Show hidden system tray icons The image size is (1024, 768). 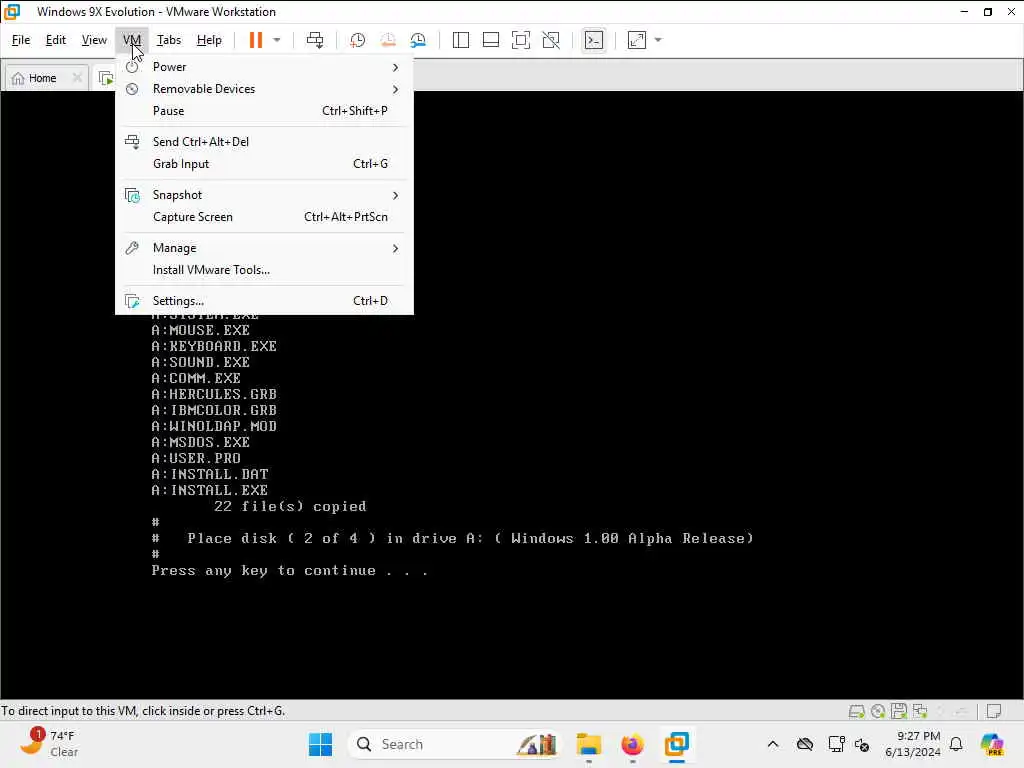tap(773, 744)
